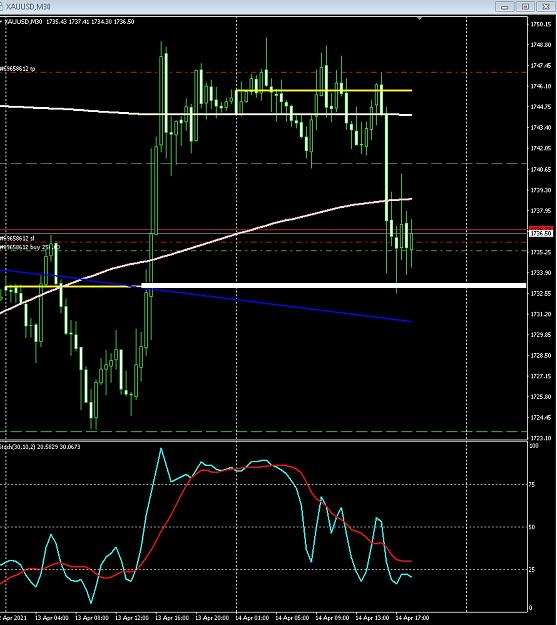Click the 1732.55 price scale label
This screenshot has width=557, height=625.
click(541, 293)
